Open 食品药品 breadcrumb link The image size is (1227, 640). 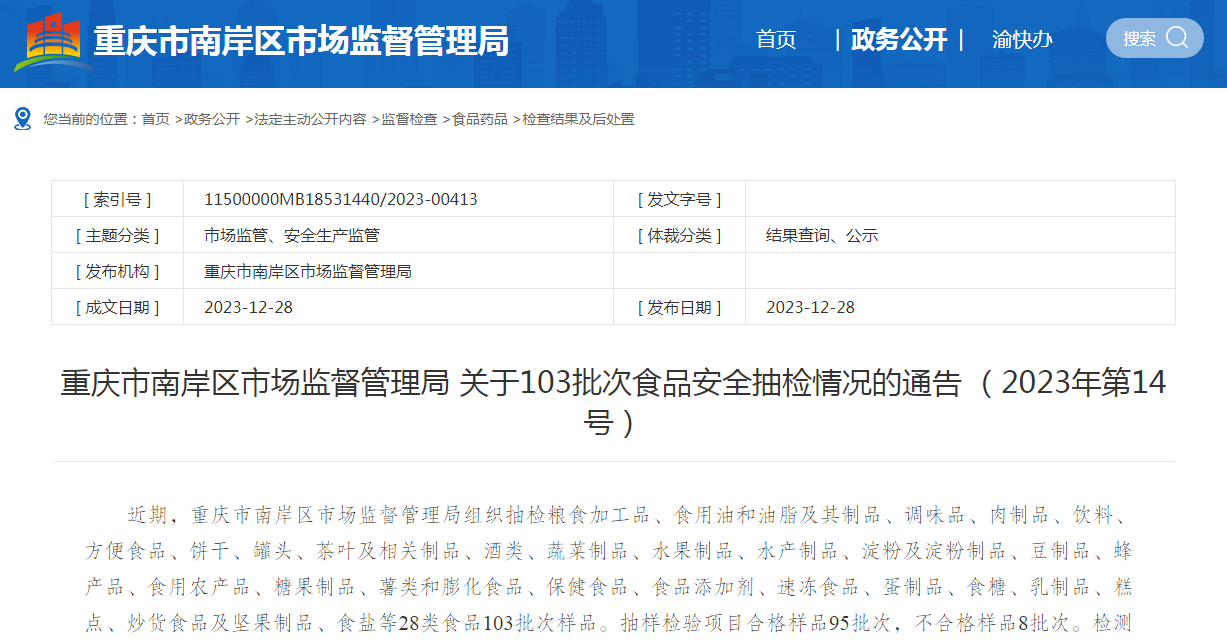tap(480, 119)
